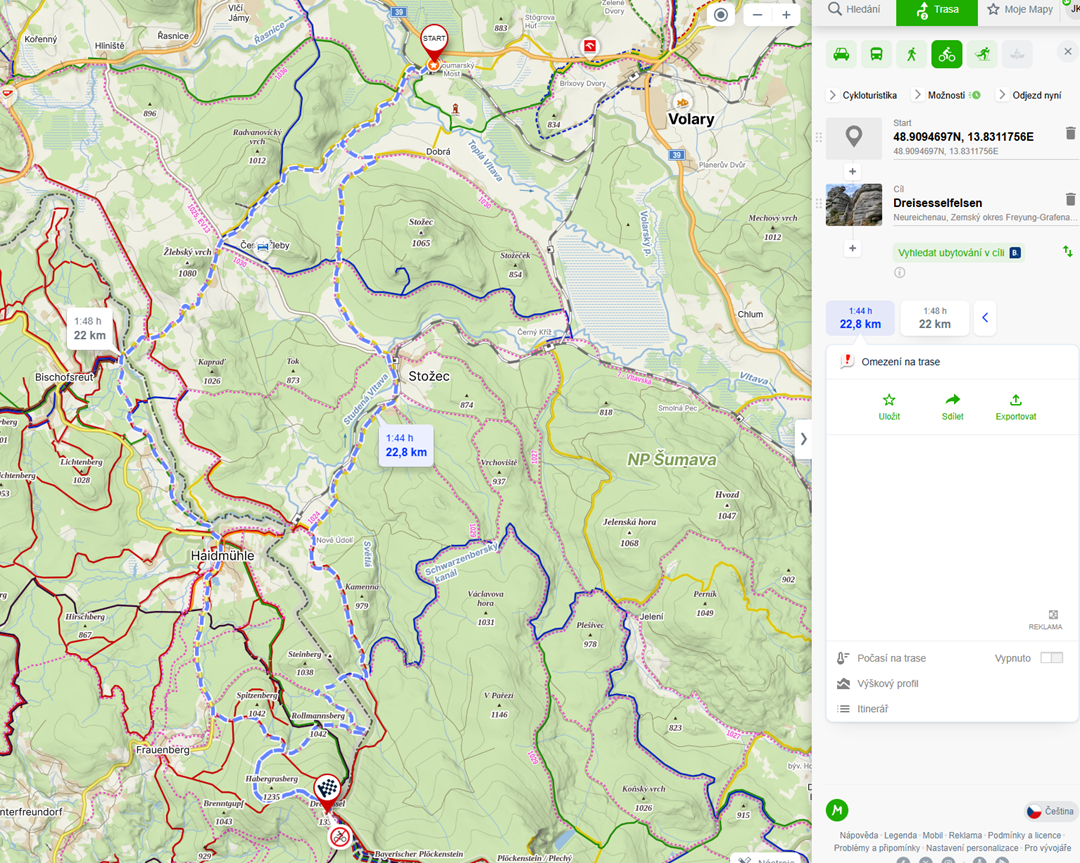Open the Nastavení personalizace link
This screenshot has width=1080, height=863.
tap(972, 848)
